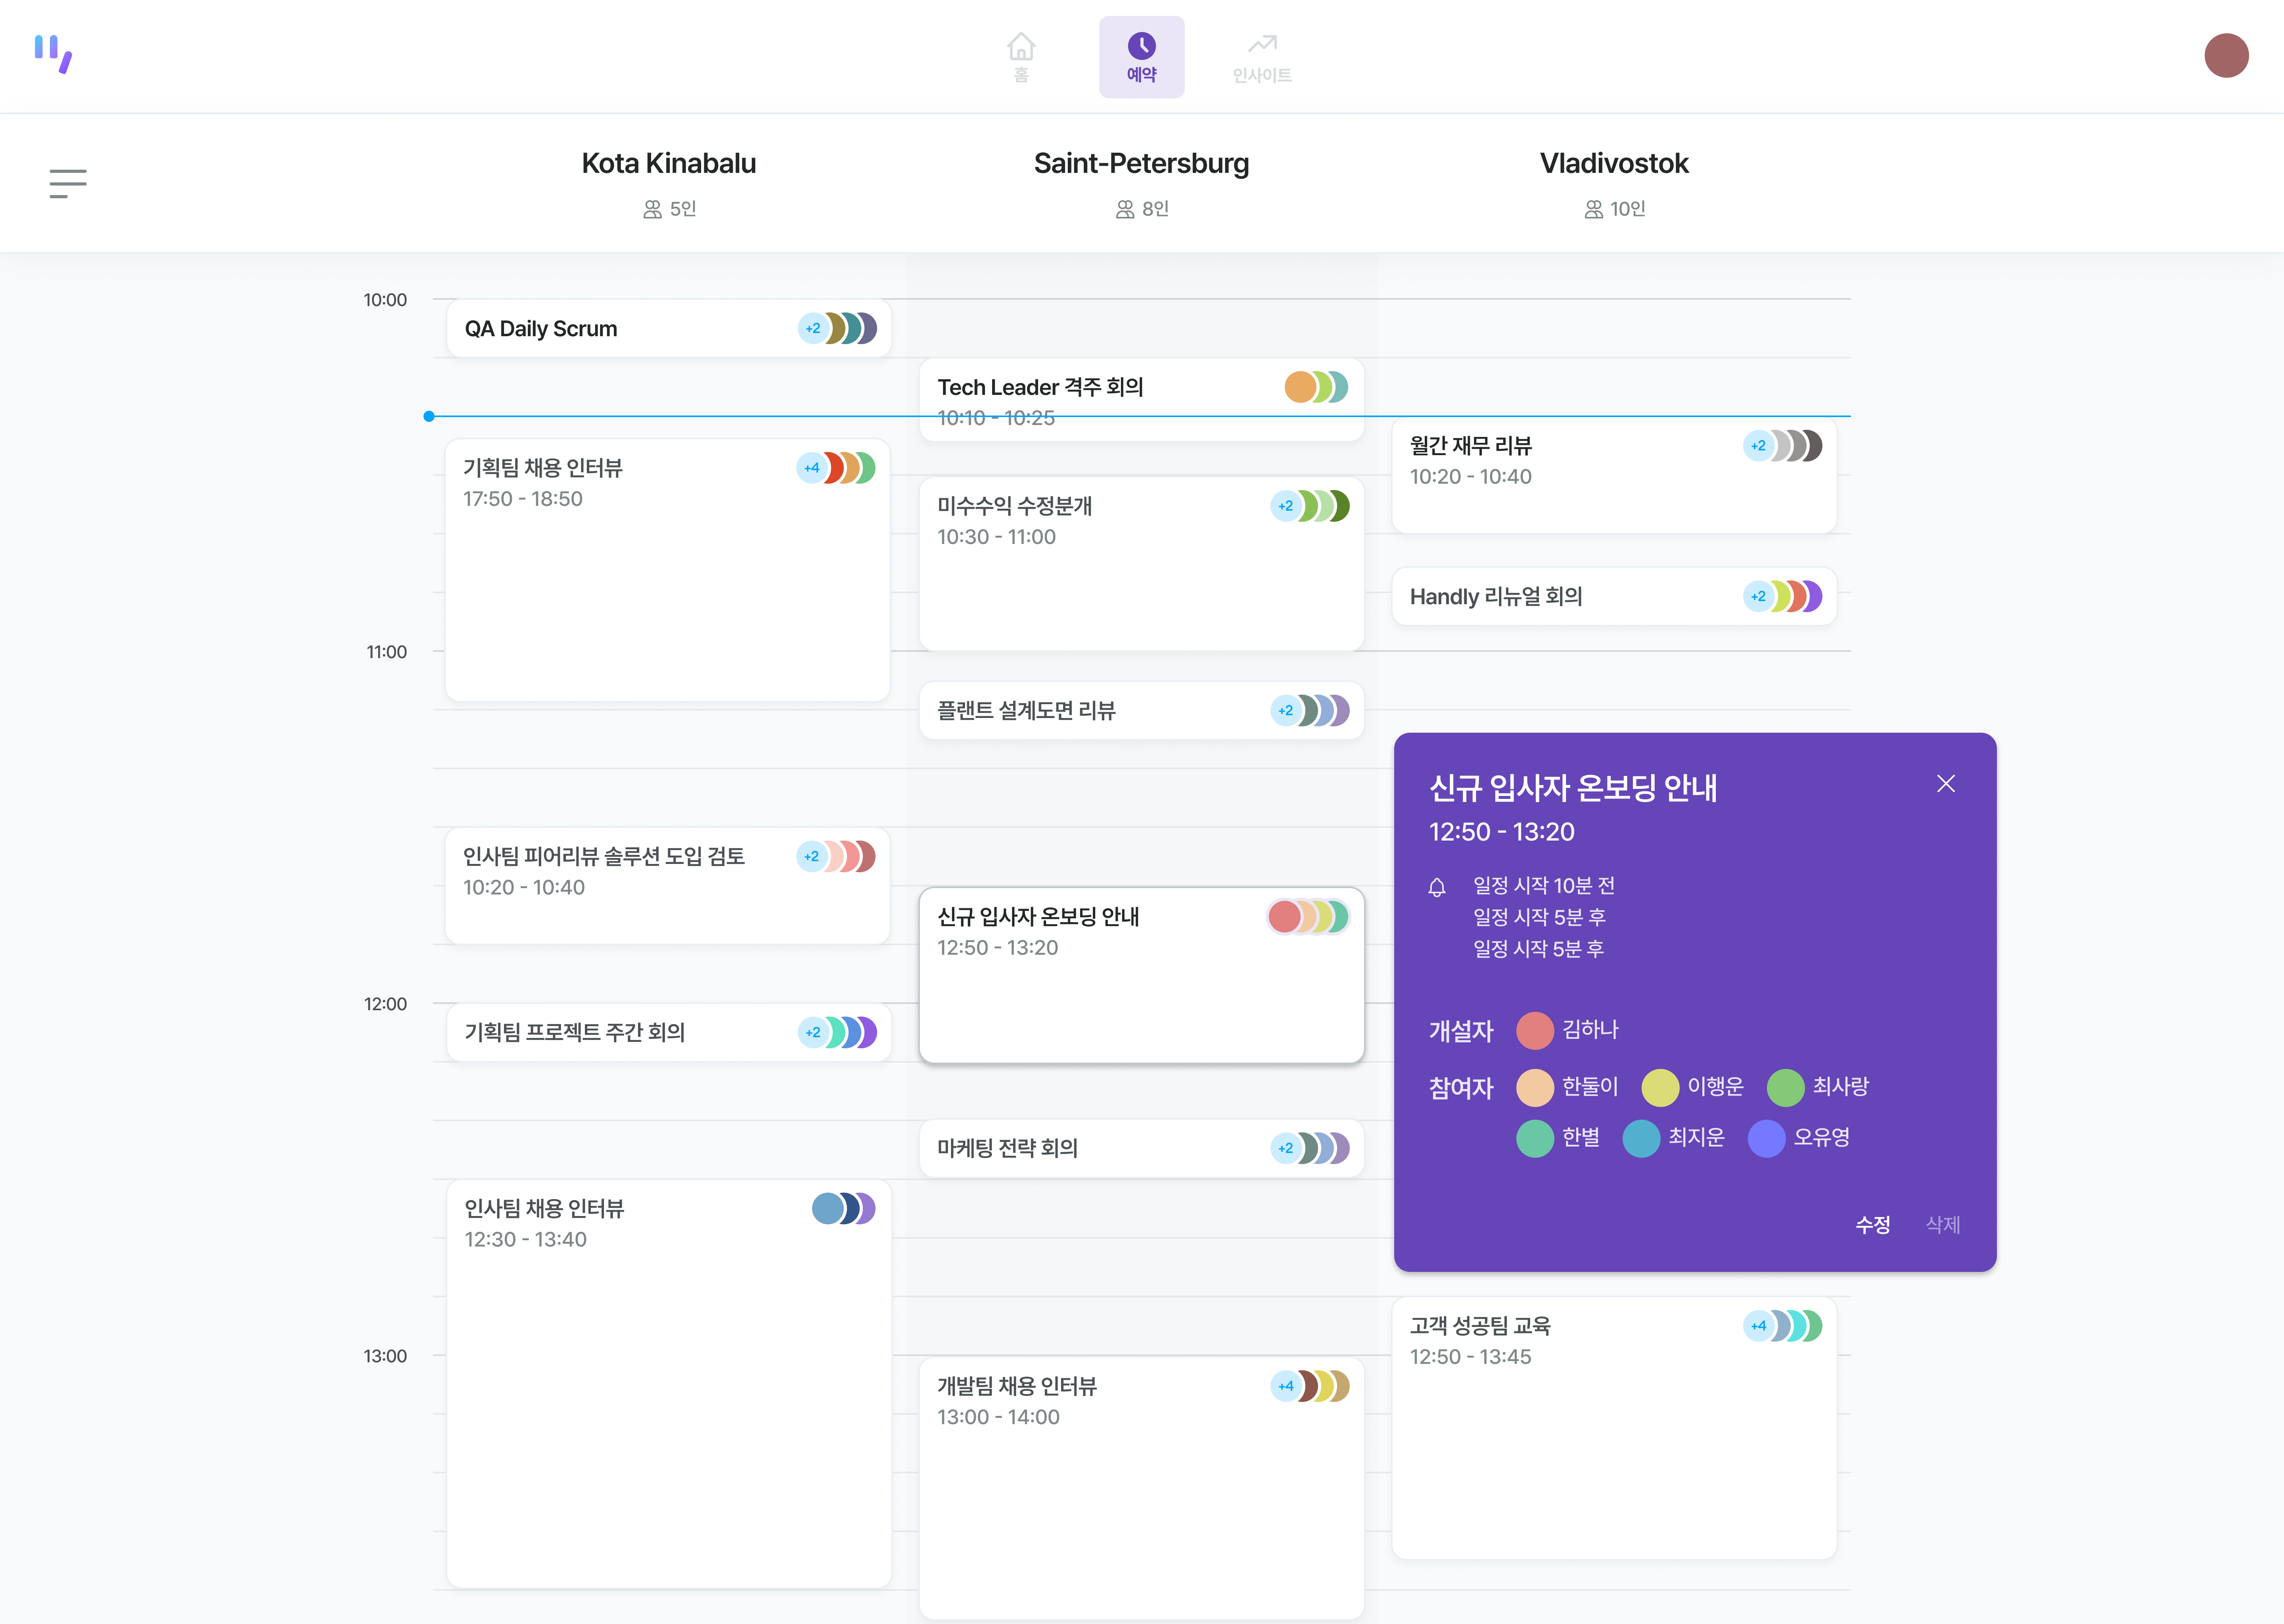
Task: Click organizer 김하나's avatar
Action: coord(1534,1030)
